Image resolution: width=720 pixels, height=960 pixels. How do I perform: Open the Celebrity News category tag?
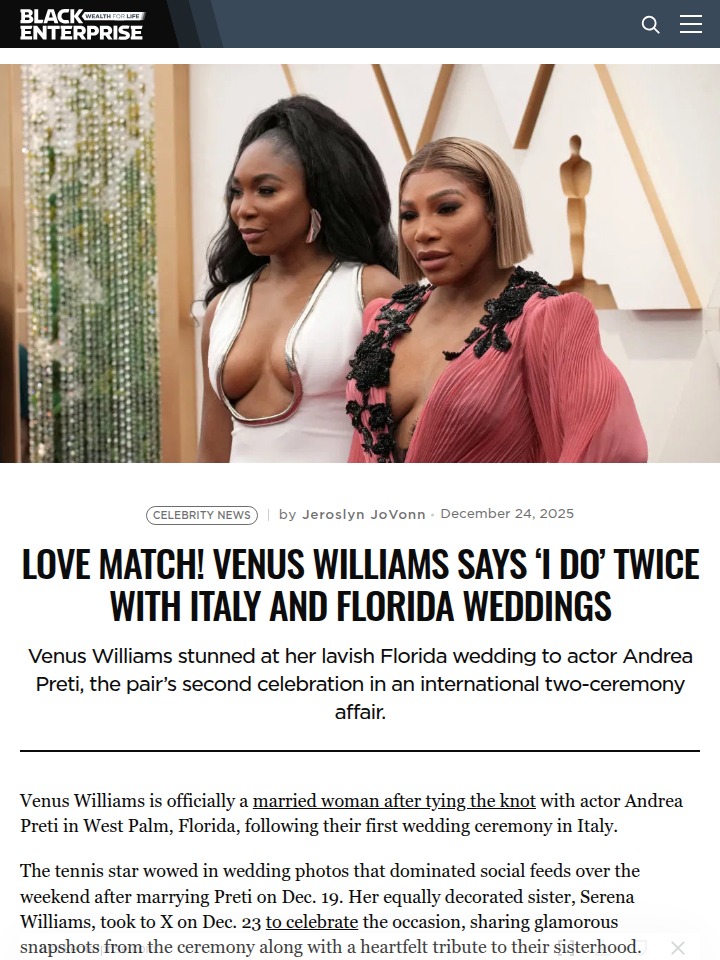201,515
